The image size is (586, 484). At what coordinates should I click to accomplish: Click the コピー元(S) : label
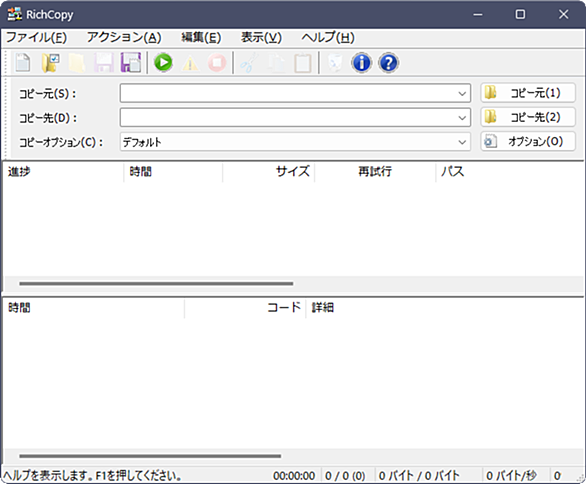click(48, 93)
